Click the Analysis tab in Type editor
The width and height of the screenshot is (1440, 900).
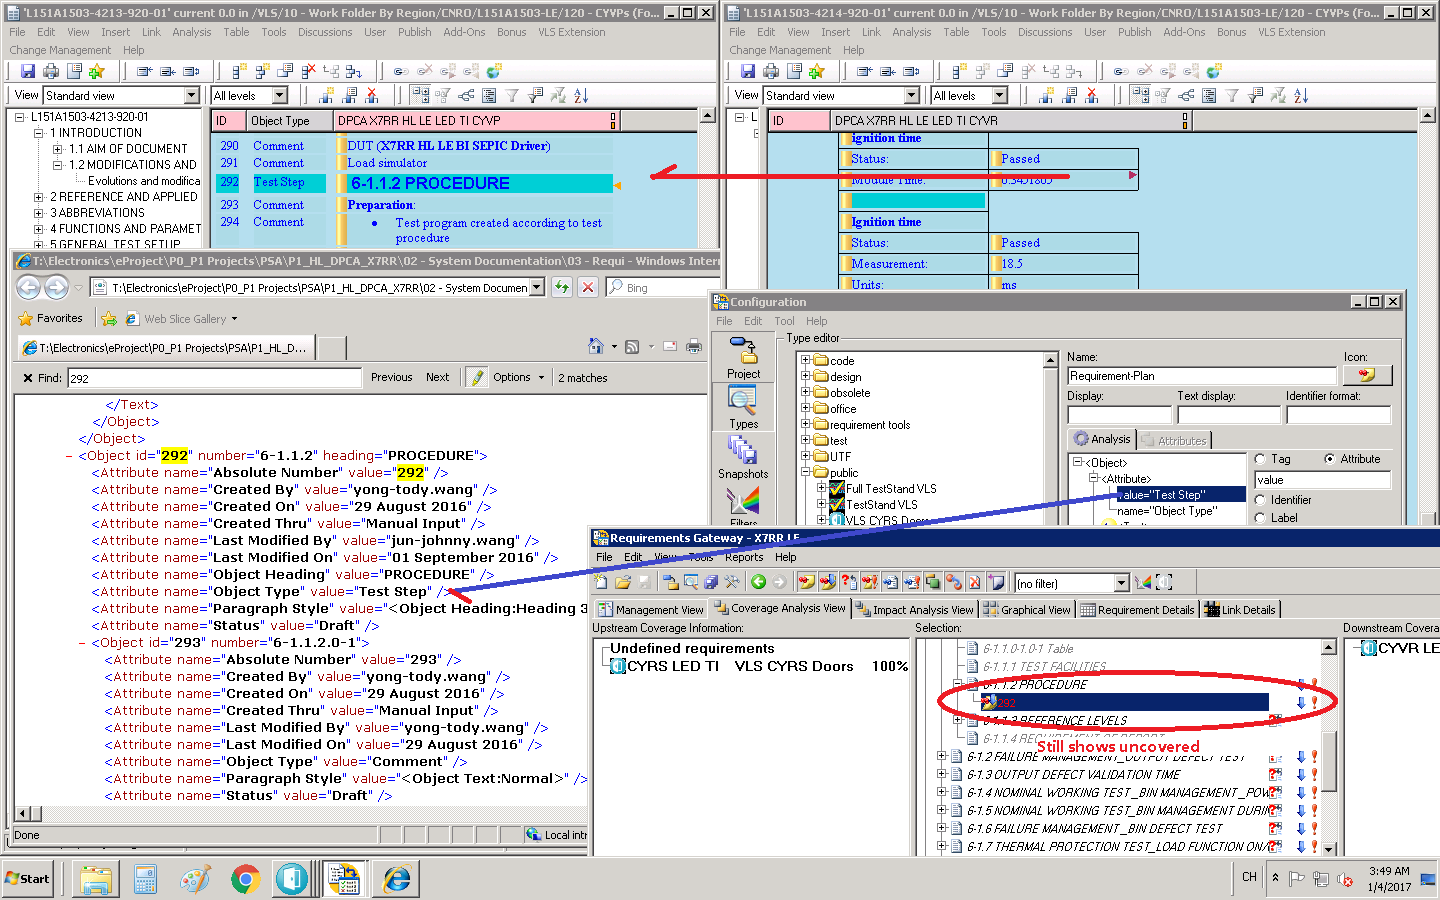point(1102,439)
